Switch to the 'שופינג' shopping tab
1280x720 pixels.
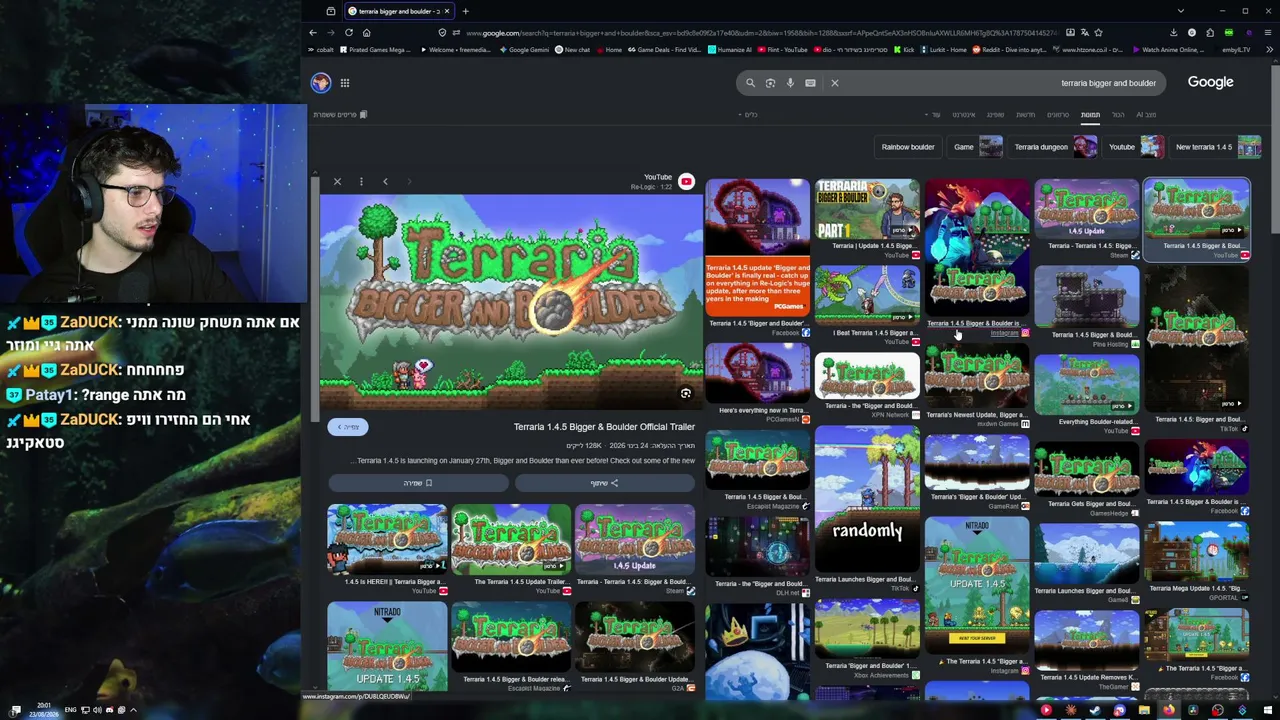pyautogui.click(x=995, y=115)
